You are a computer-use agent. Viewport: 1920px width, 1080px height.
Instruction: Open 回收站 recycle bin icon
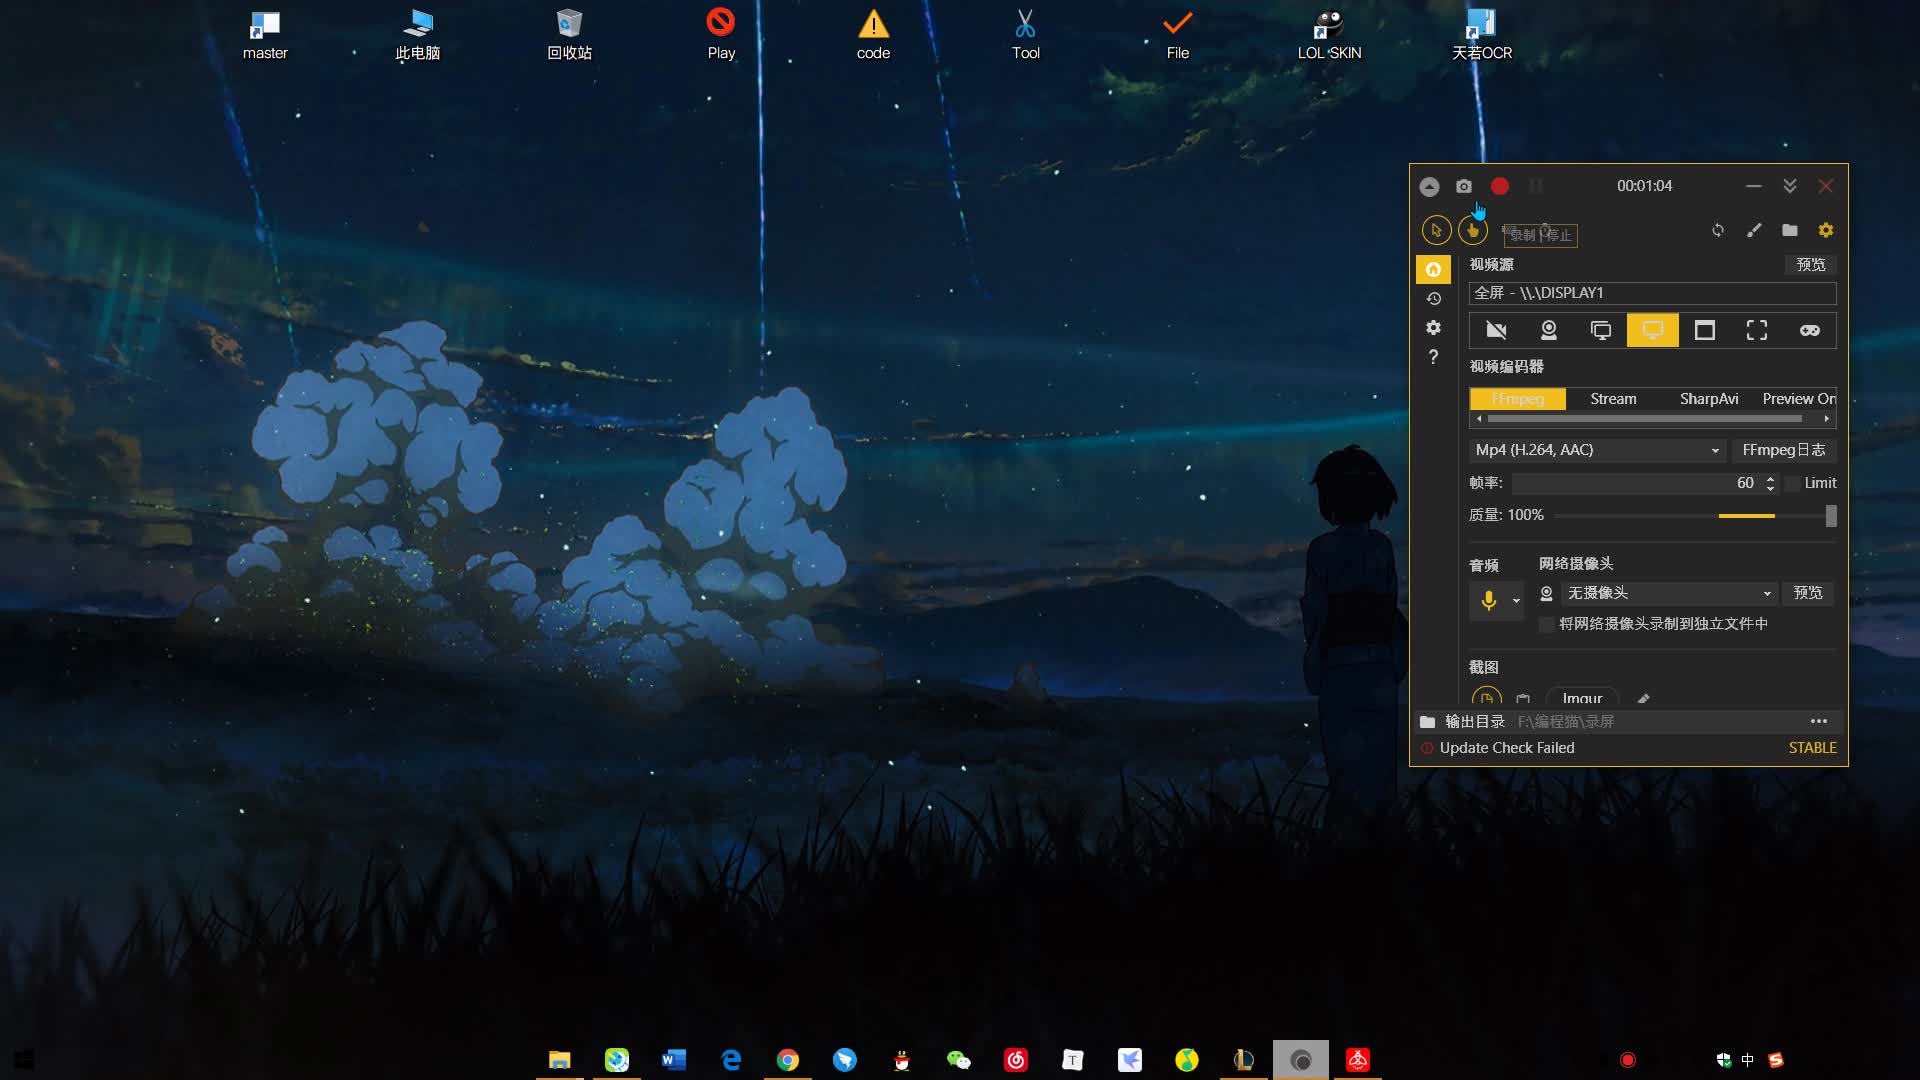(570, 34)
